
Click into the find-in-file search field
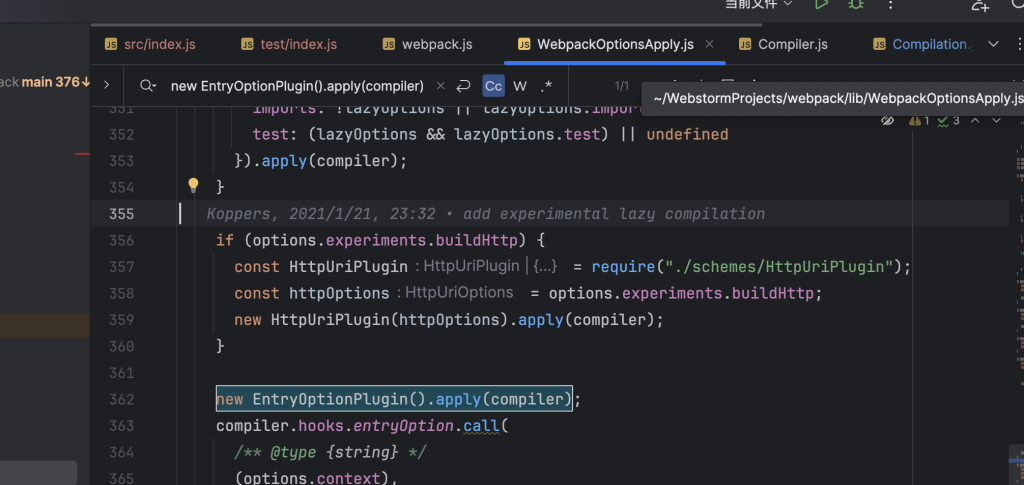click(x=297, y=86)
